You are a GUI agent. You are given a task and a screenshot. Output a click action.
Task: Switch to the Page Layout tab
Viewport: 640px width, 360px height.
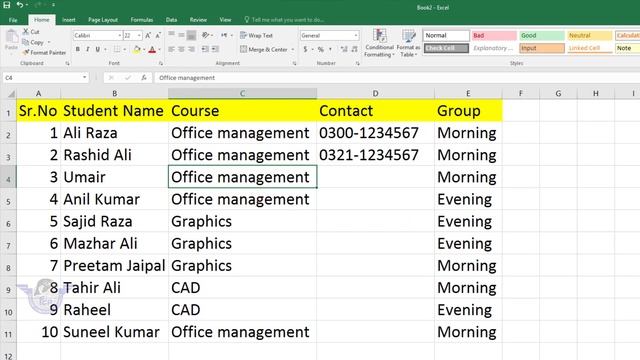103,20
